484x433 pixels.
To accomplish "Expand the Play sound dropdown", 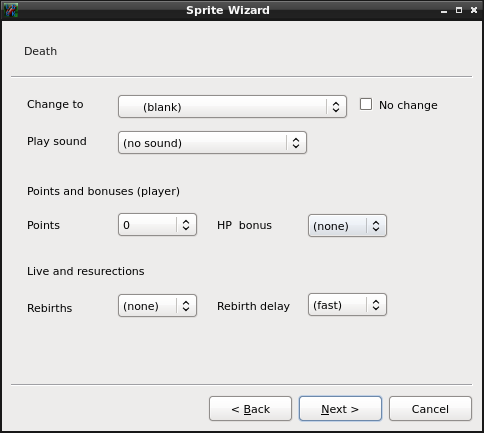I will (212, 143).
